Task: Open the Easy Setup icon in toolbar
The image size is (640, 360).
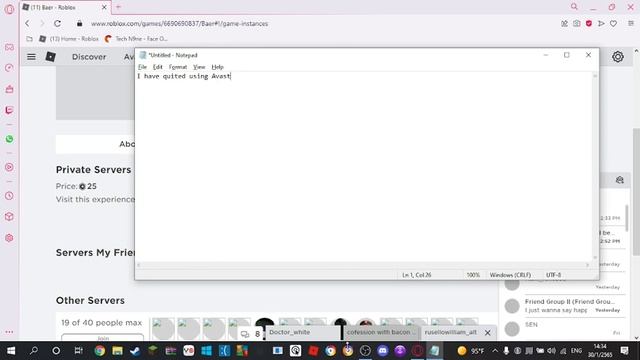Action: 631,24
